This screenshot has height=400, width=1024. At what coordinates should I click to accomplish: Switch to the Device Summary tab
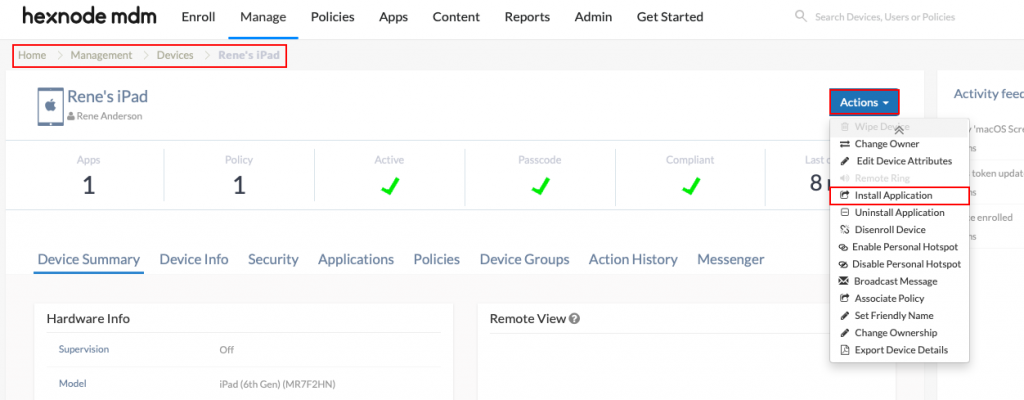click(x=89, y=259)
